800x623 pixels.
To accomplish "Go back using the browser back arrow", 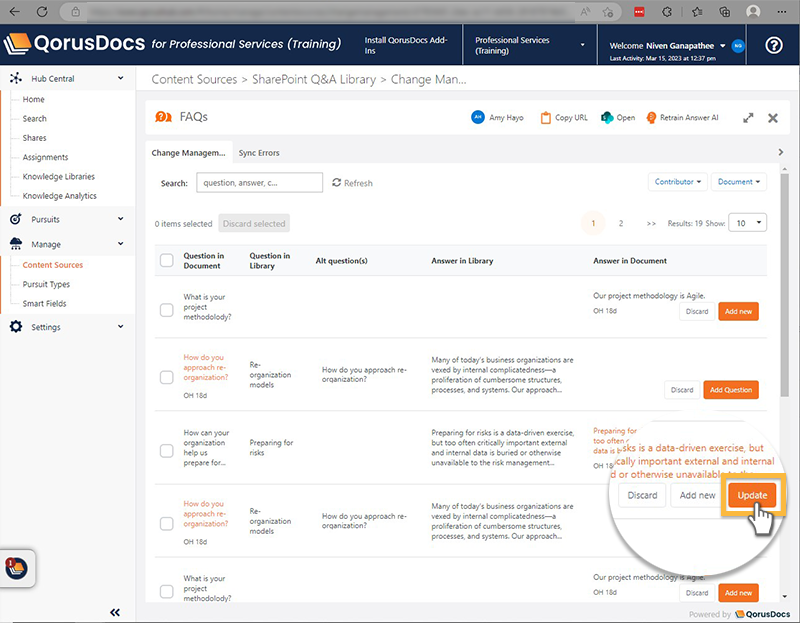I will click(x=14, y=11).
